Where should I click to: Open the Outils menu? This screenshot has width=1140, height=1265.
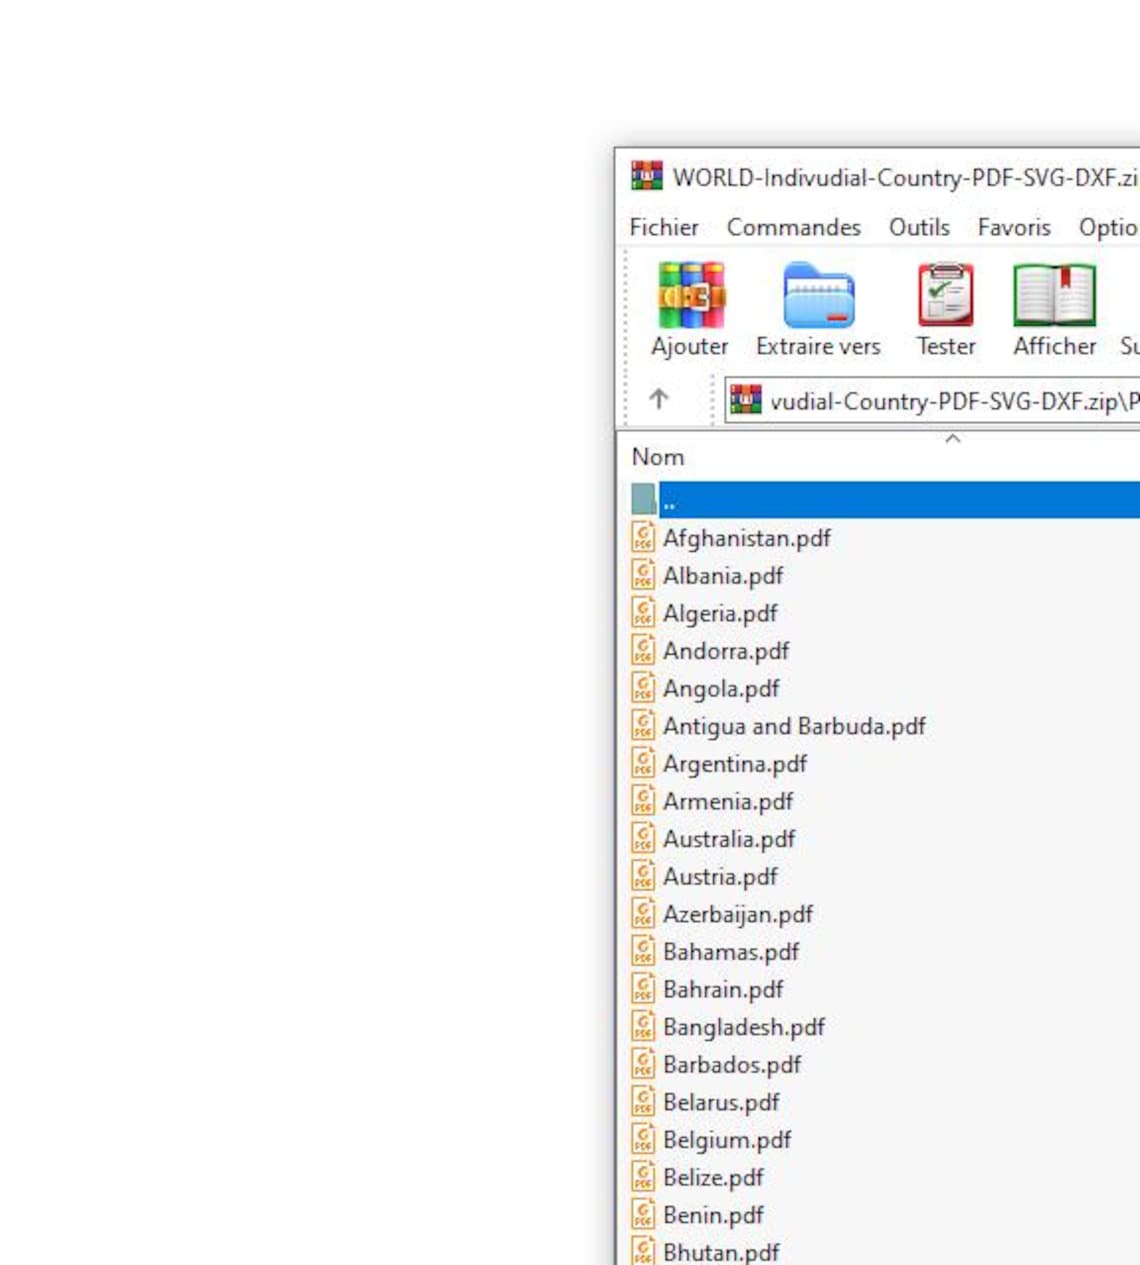[919, 227]
